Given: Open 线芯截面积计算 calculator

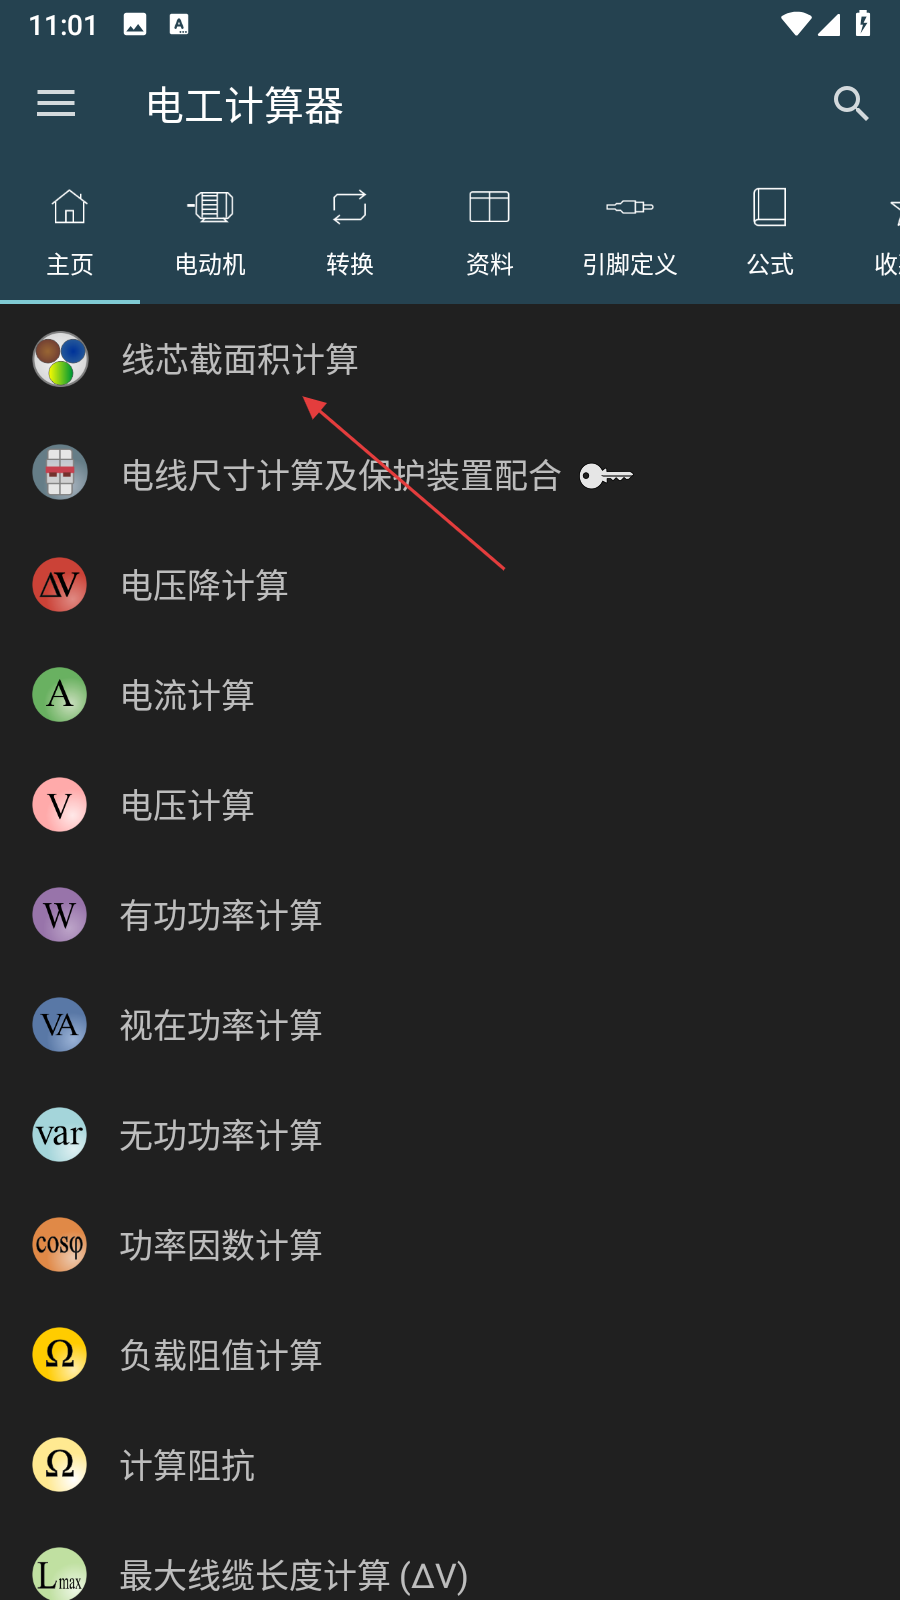Looking at the screenshot, I should coord(450,359).
